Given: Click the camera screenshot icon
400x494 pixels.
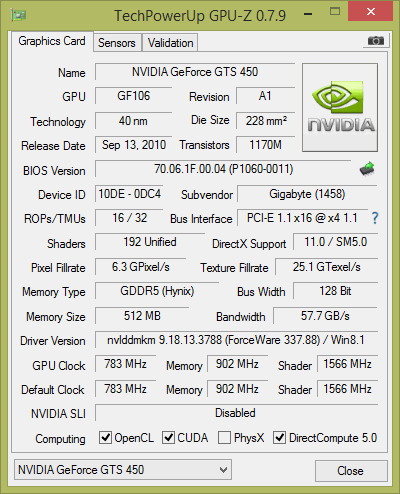Looking at the screenshot, I should pyautogui.click(x=376, y=41).
